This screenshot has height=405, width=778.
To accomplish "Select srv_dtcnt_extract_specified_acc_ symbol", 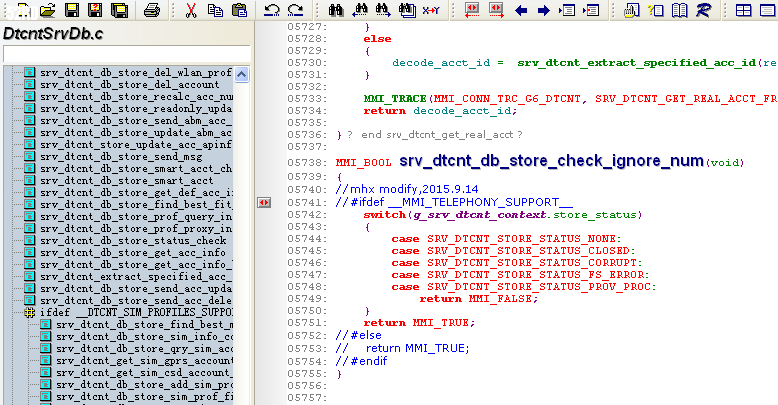I will point(136,276).
